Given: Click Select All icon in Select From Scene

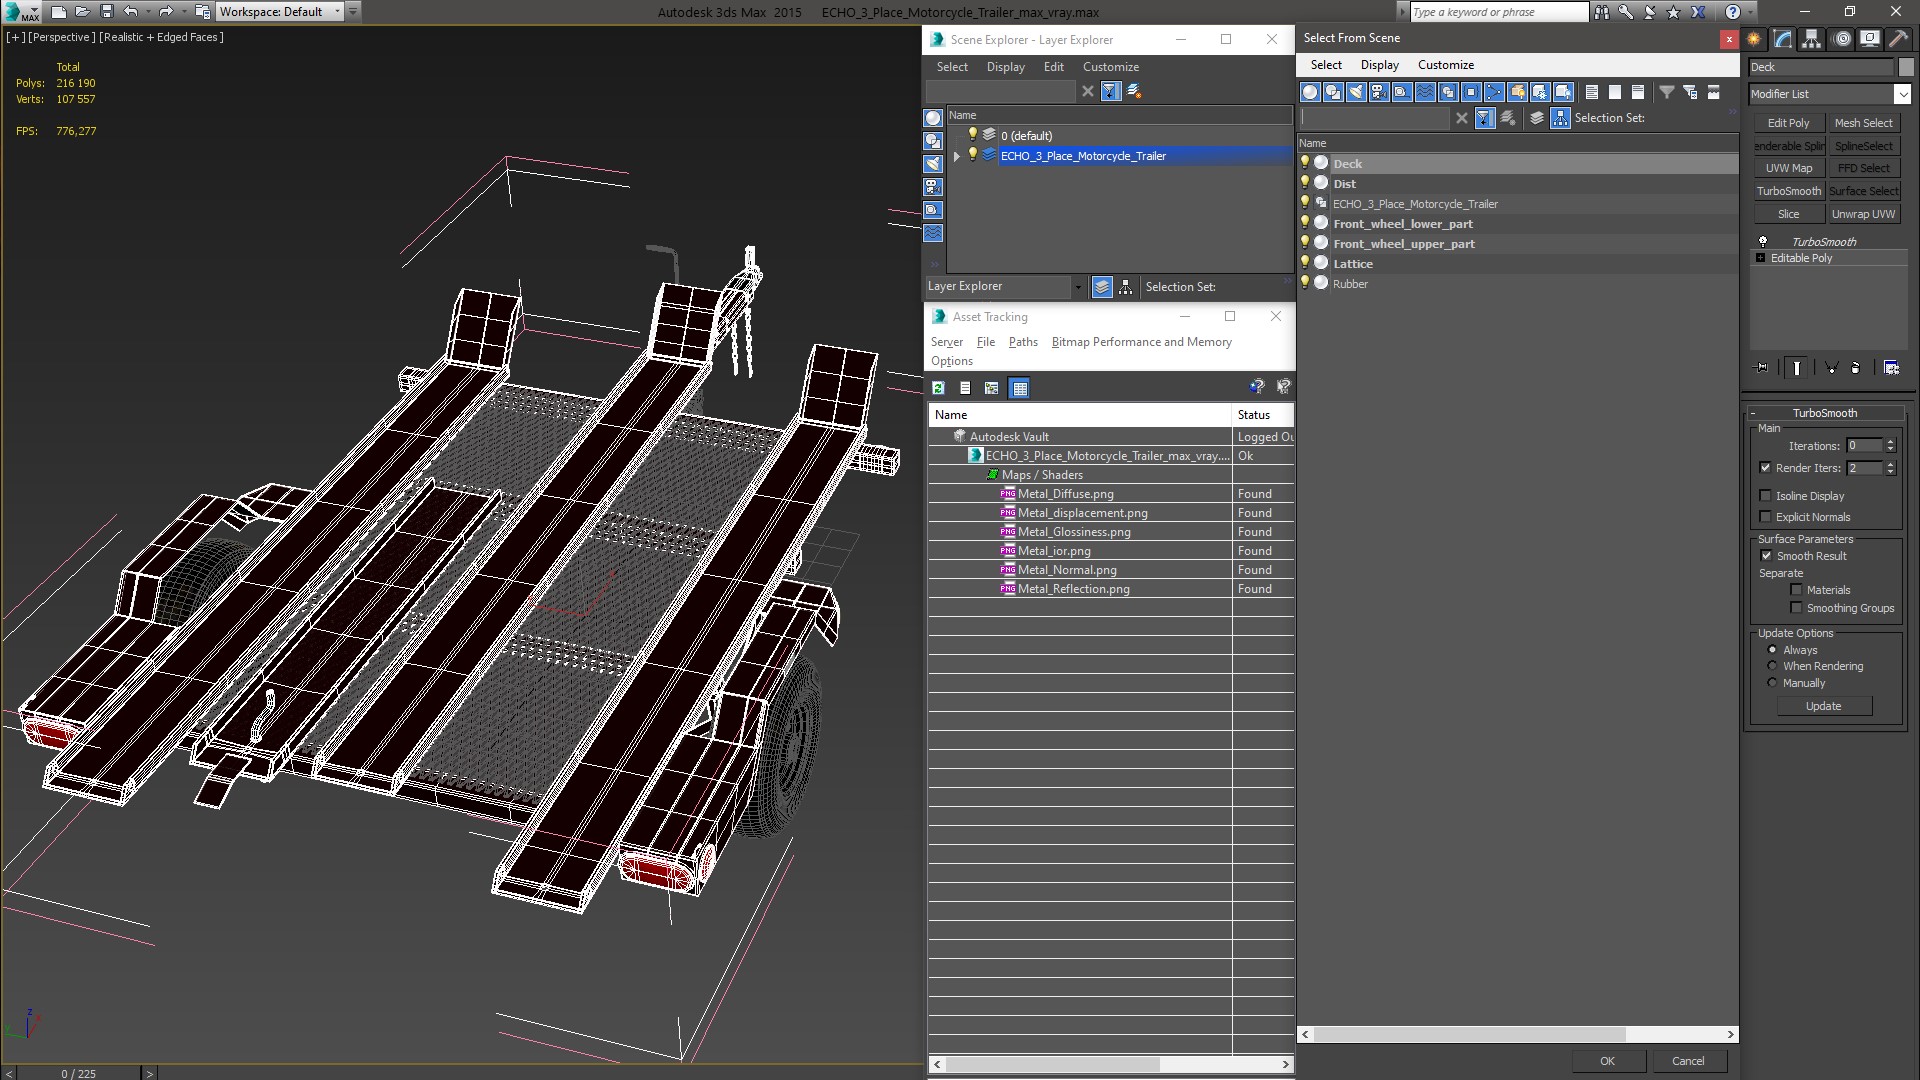Looking at the screenshot, I should [1592, 92].
